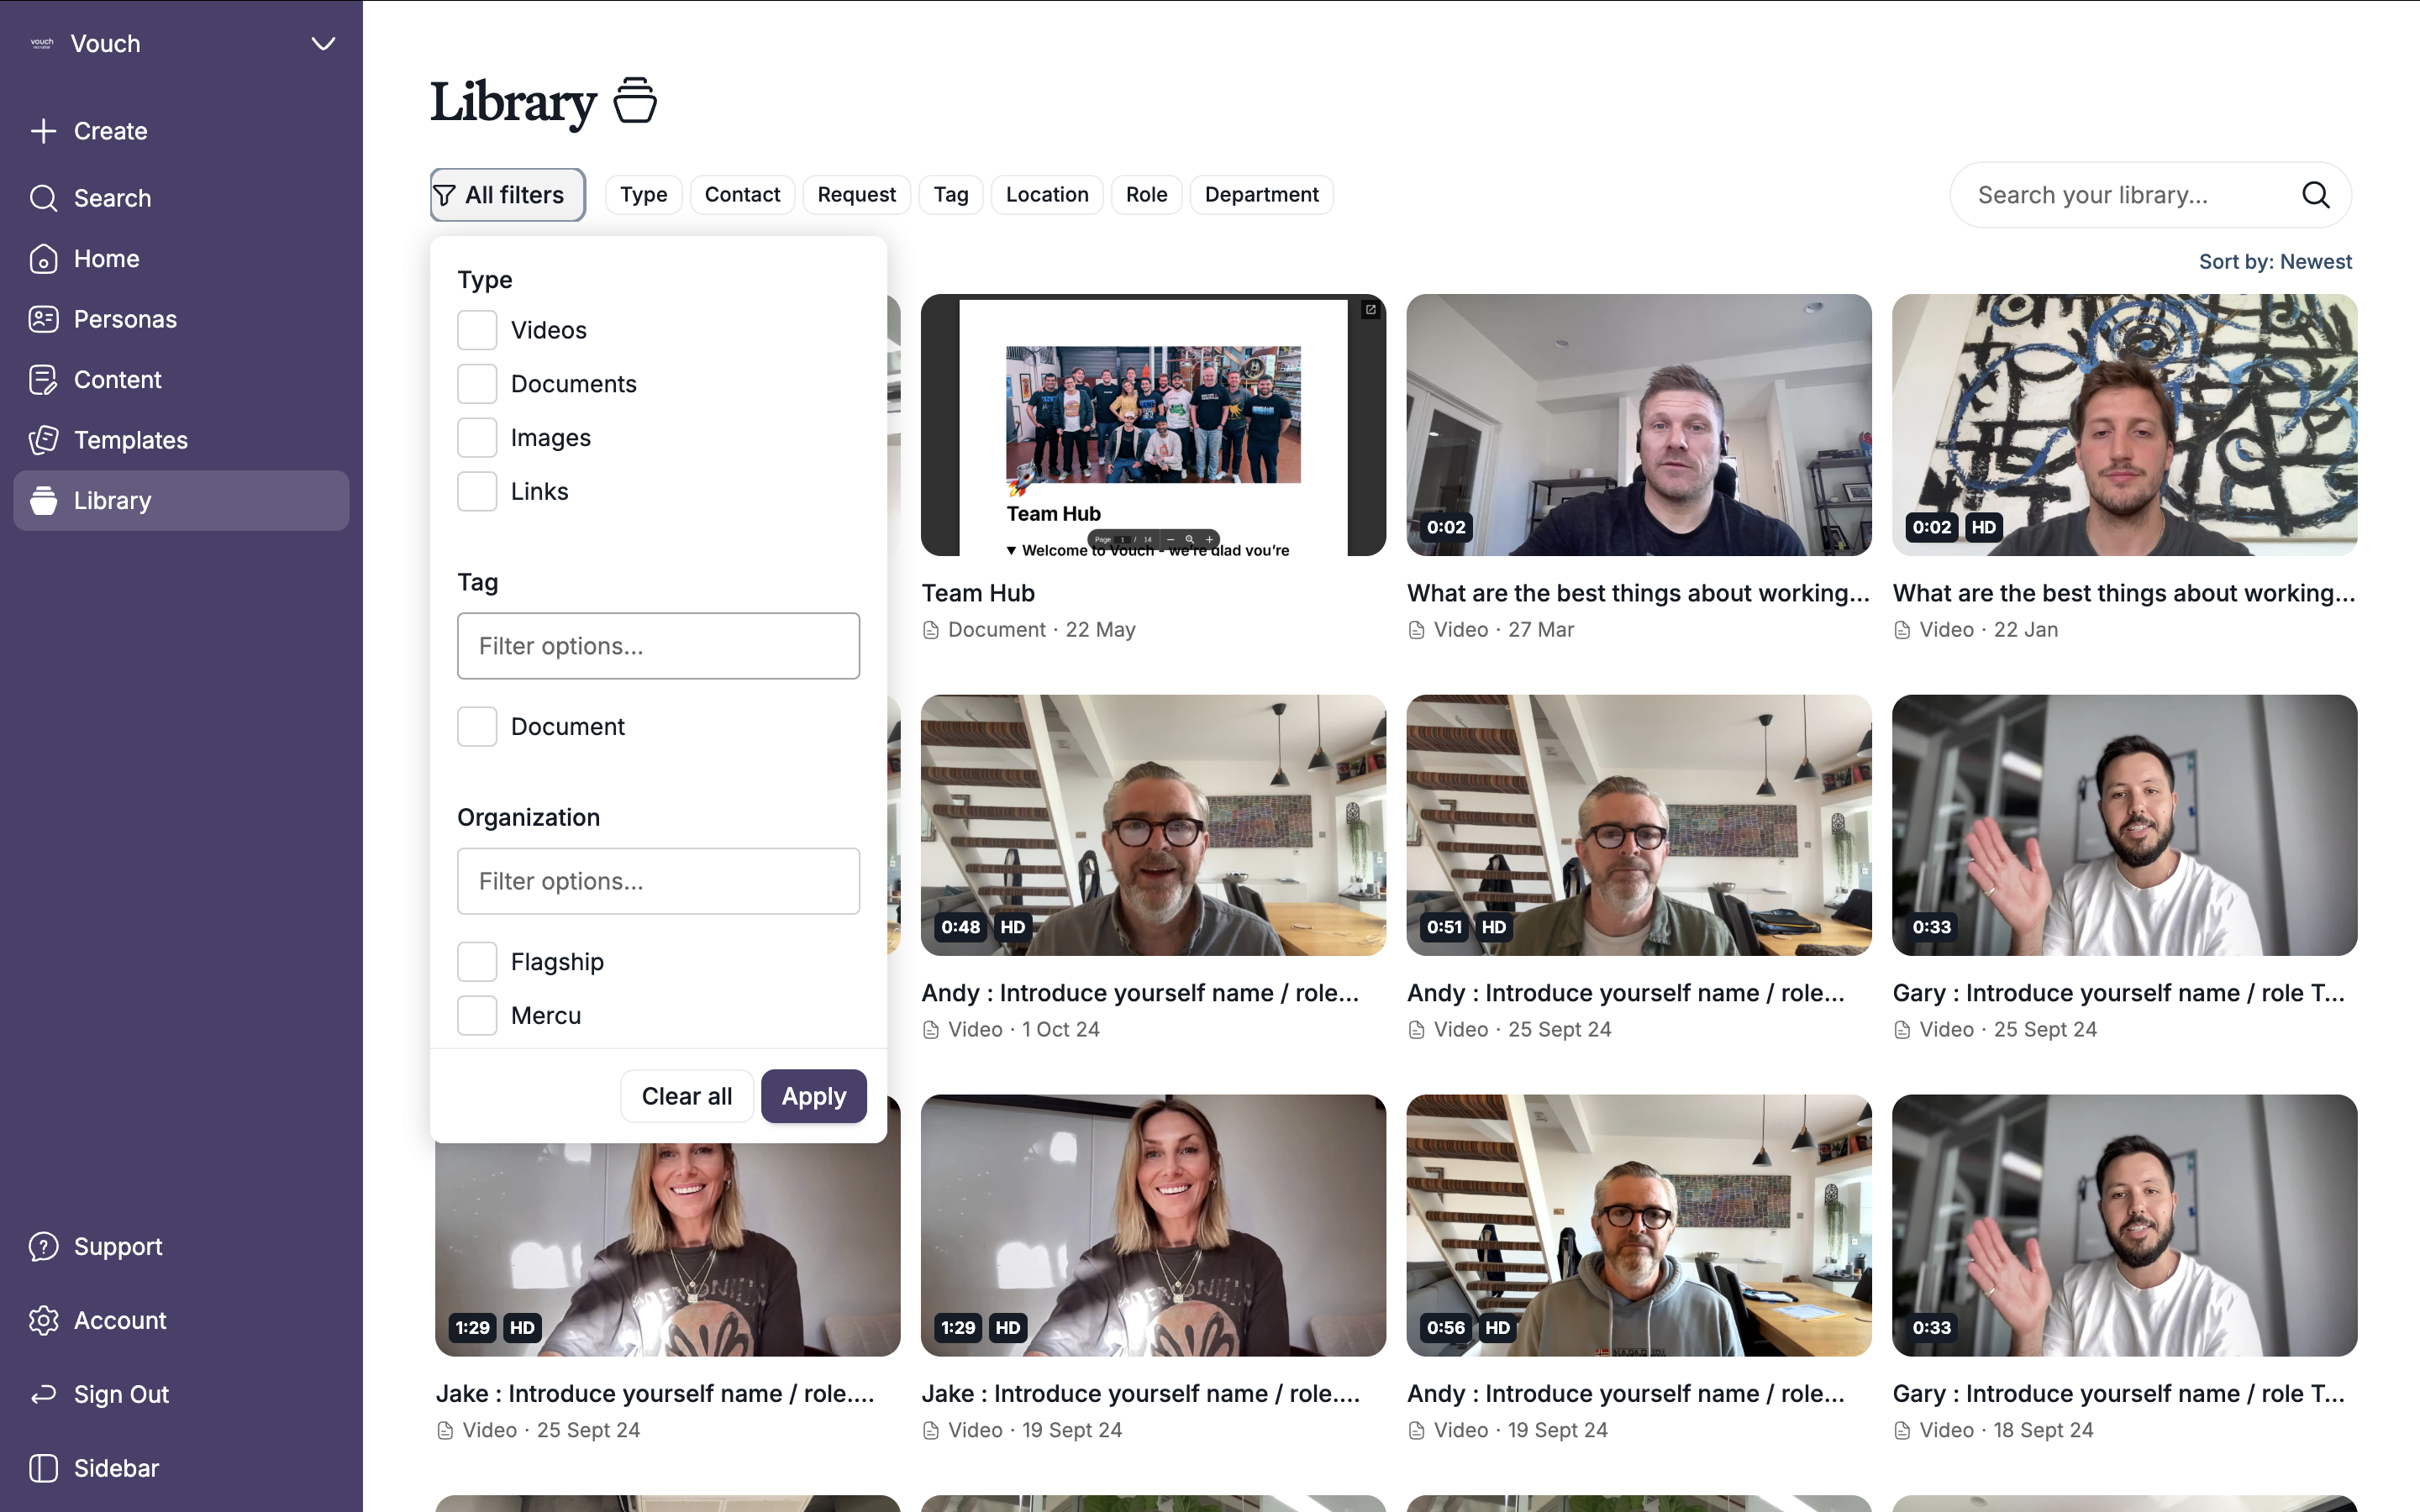Click the Sign Out arrow icon
Viewport: 2420px width, 1512px height.
click(43, 1394)
